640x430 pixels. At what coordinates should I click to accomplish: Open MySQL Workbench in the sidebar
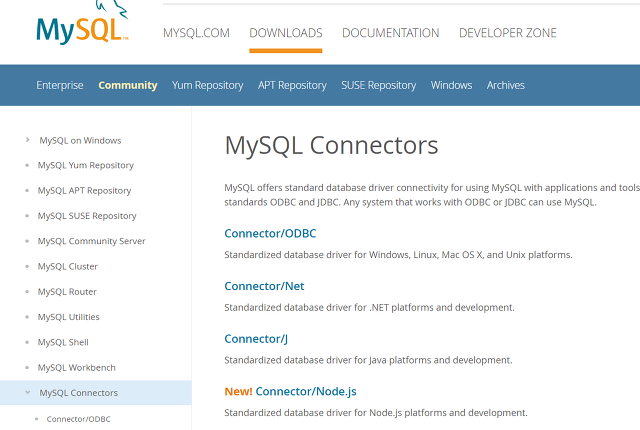pyautogui.click(x=77, y=368)
